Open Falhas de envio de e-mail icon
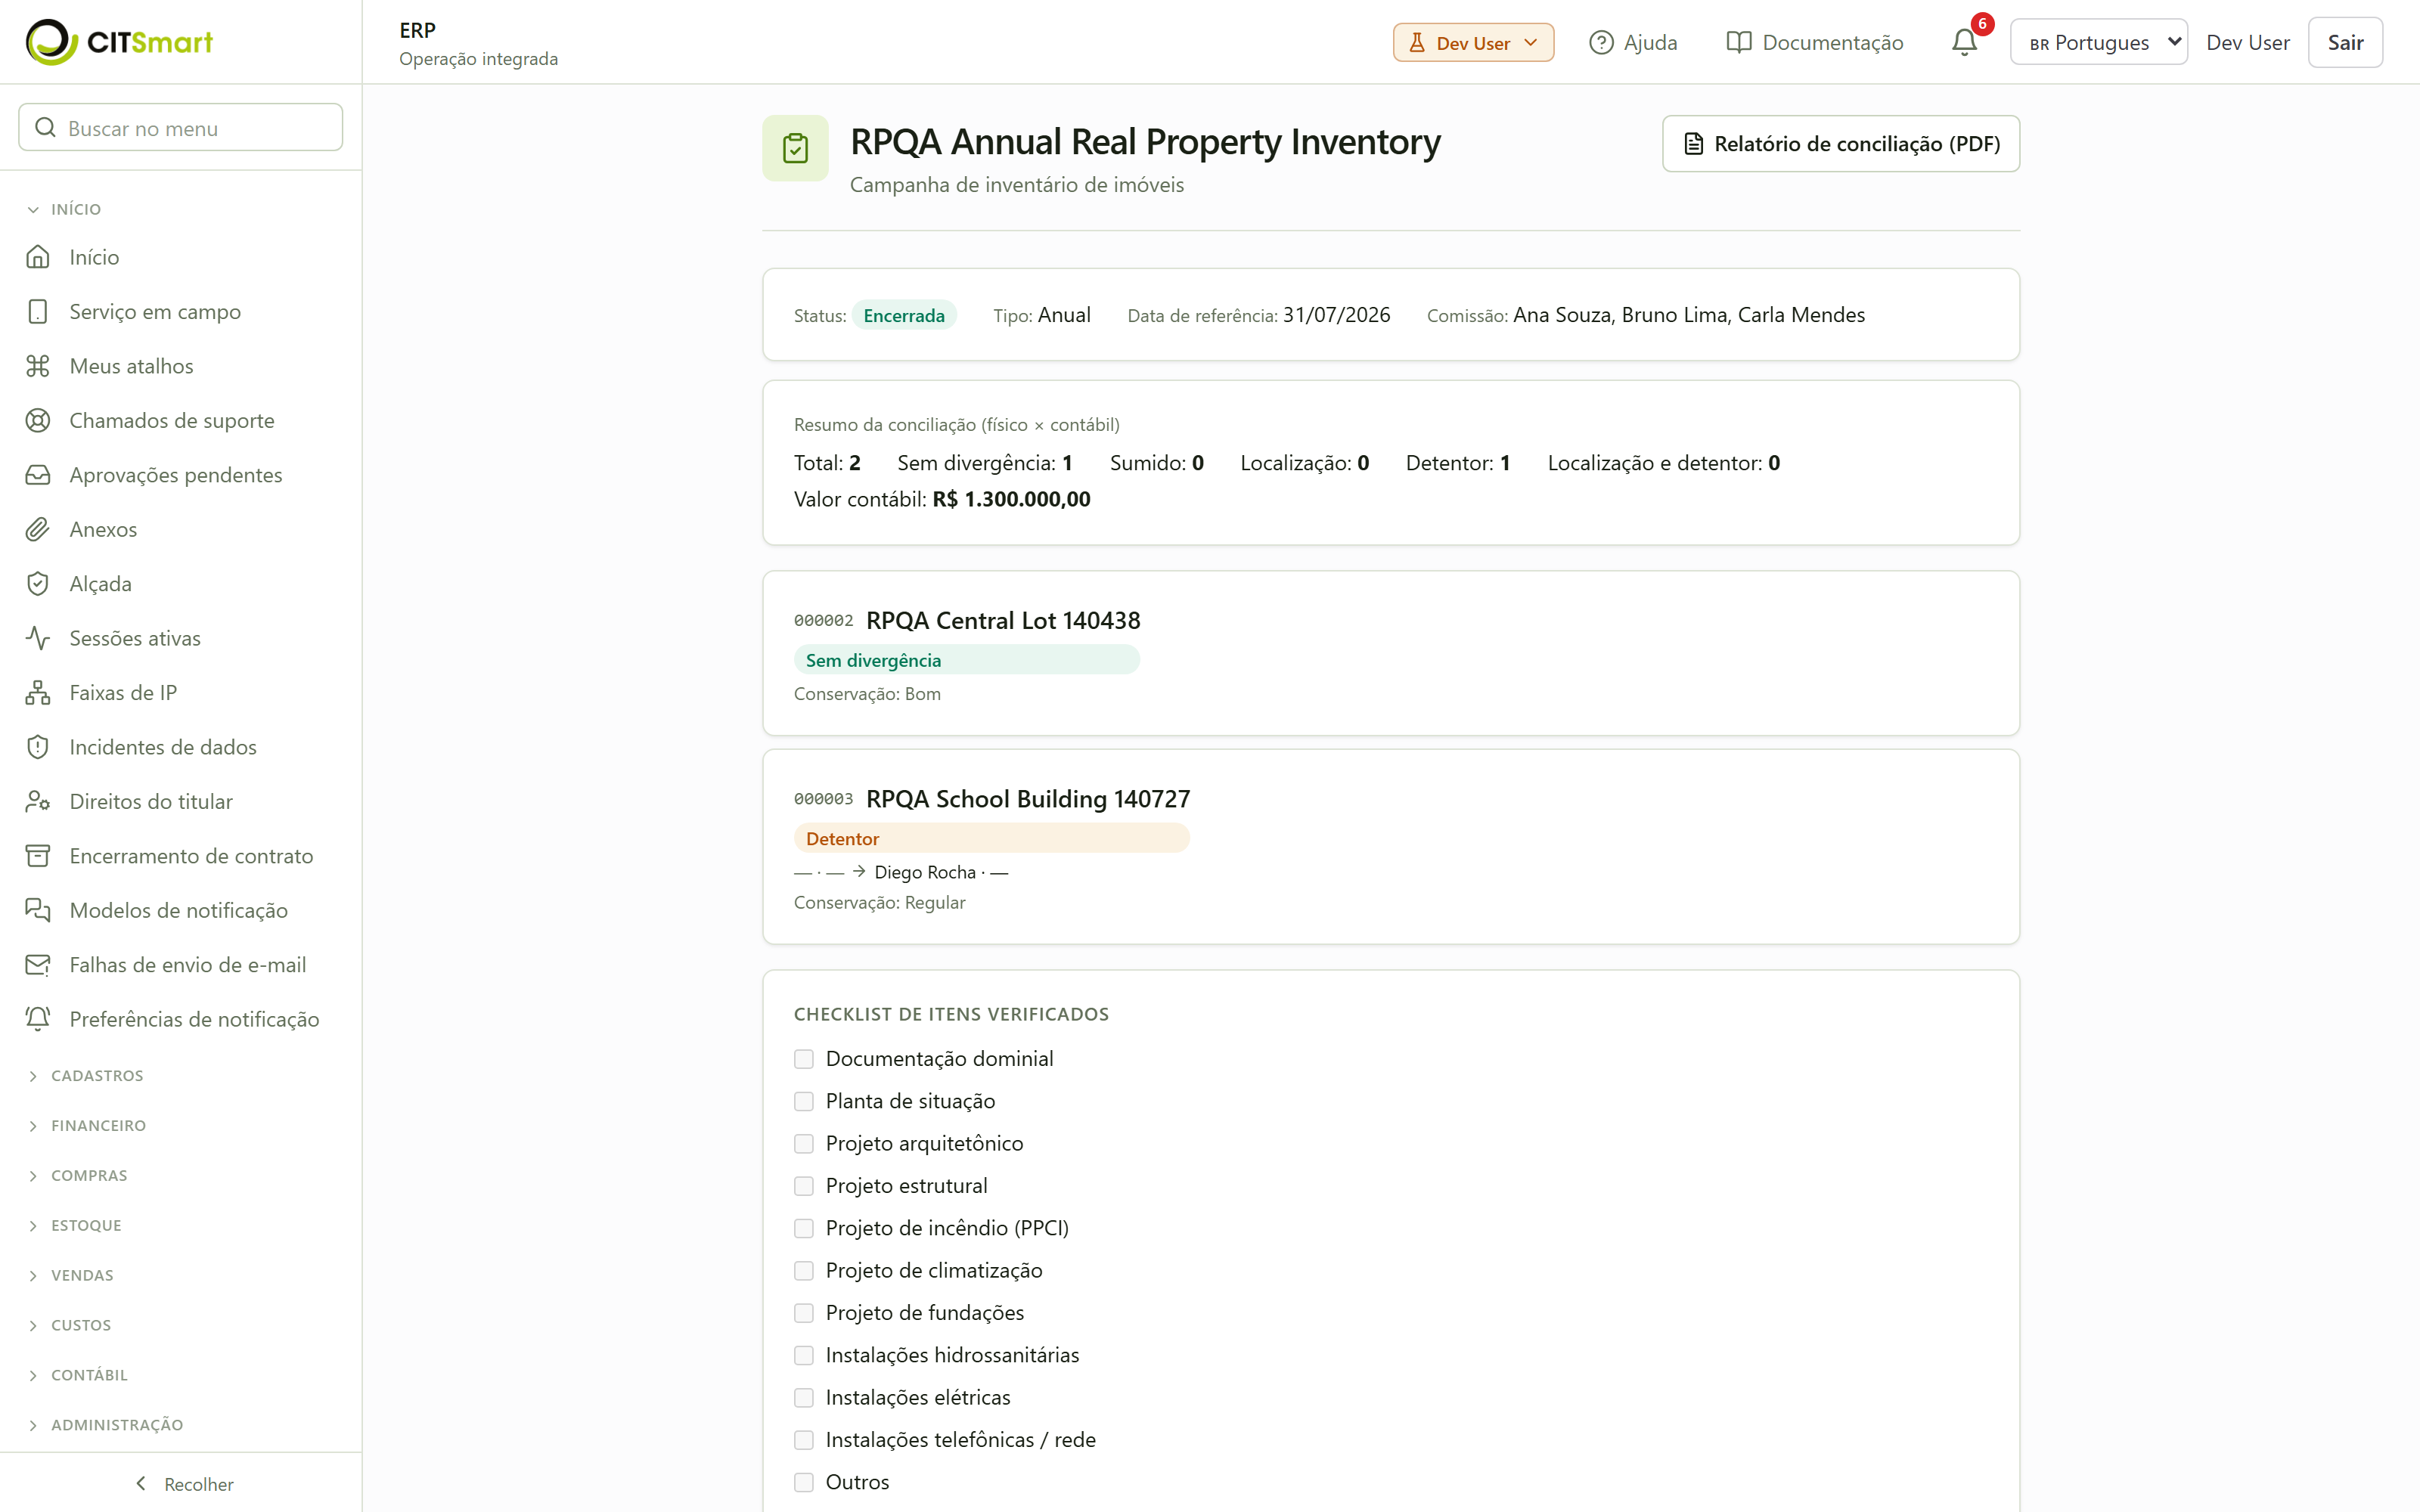The width and height of the screenshot is (2420, 1512). coord(38,965)
